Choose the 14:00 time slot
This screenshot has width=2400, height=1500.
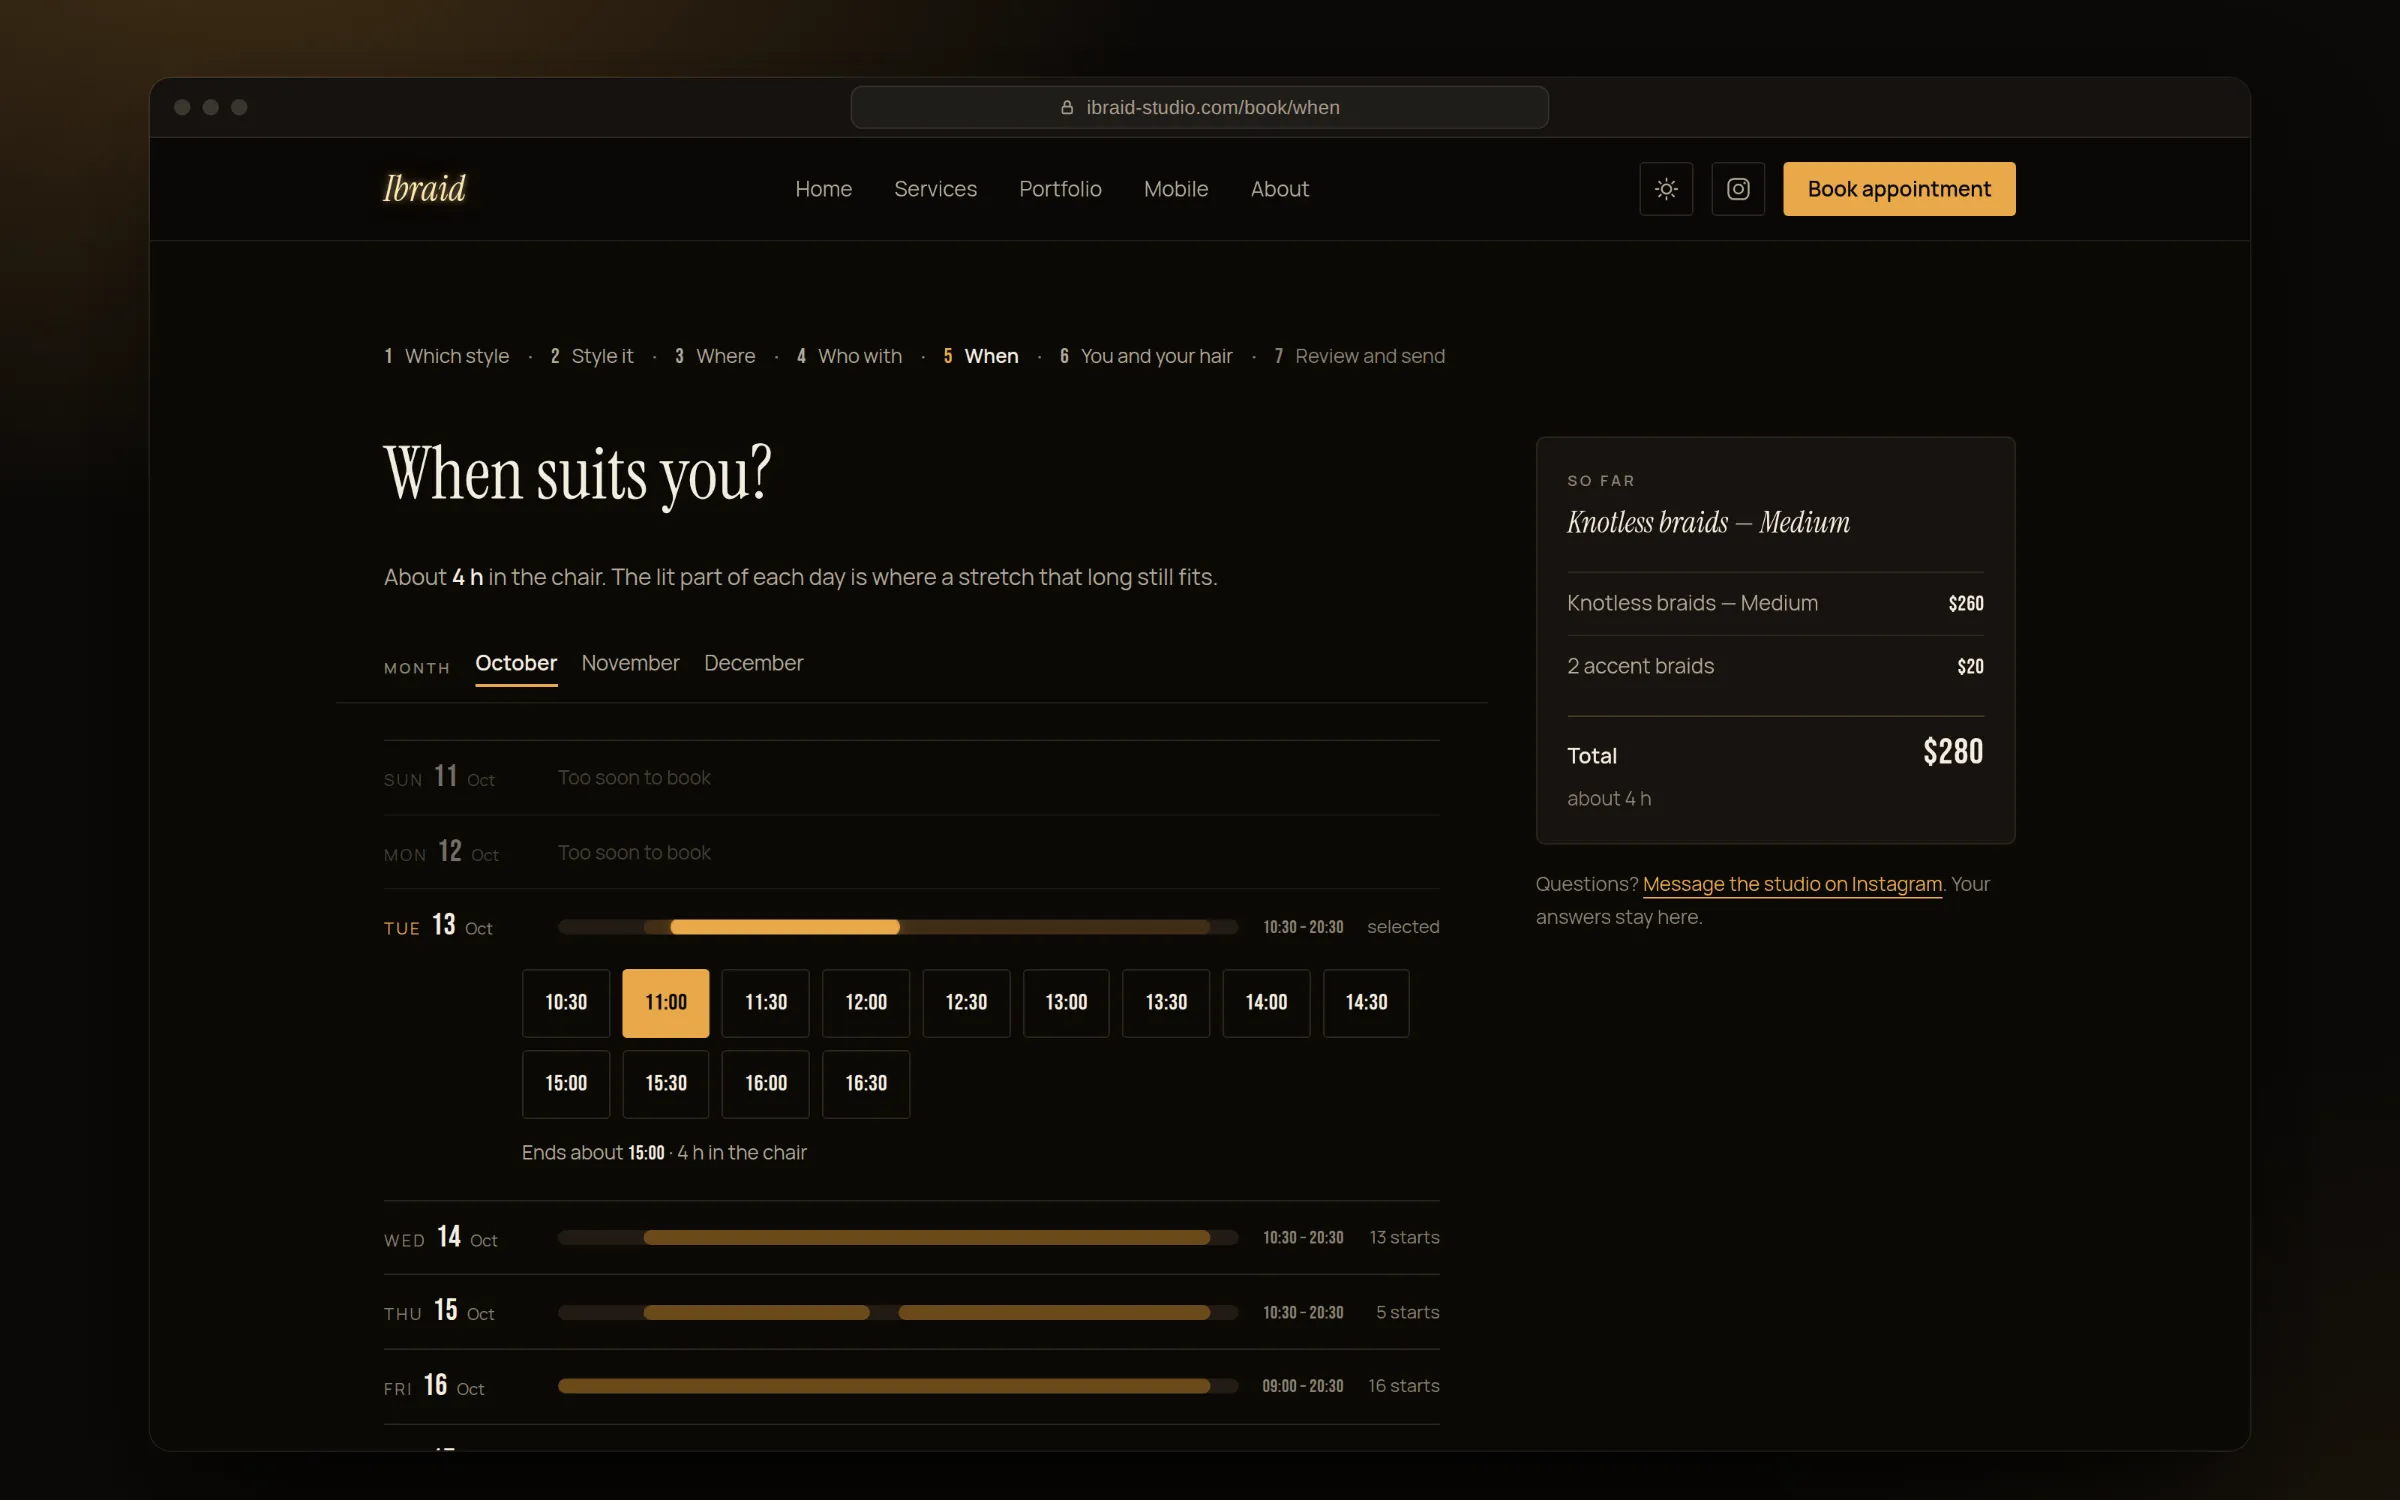click(1266, 1003)
